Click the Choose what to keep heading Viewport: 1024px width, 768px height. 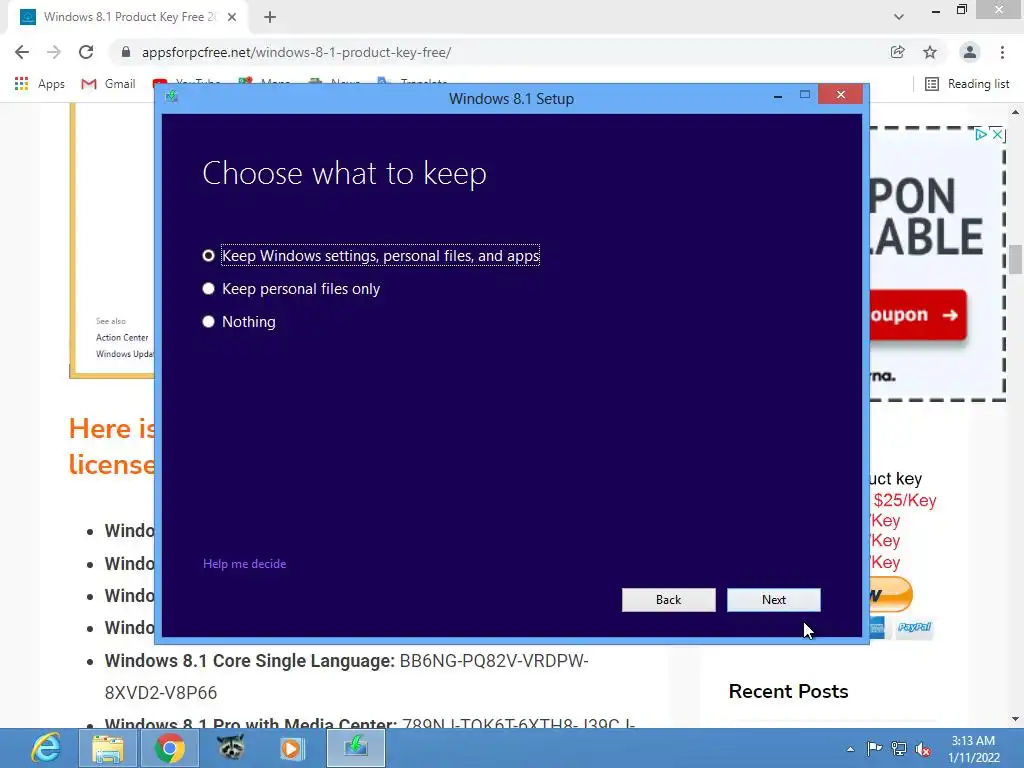(x=344, y=174)
